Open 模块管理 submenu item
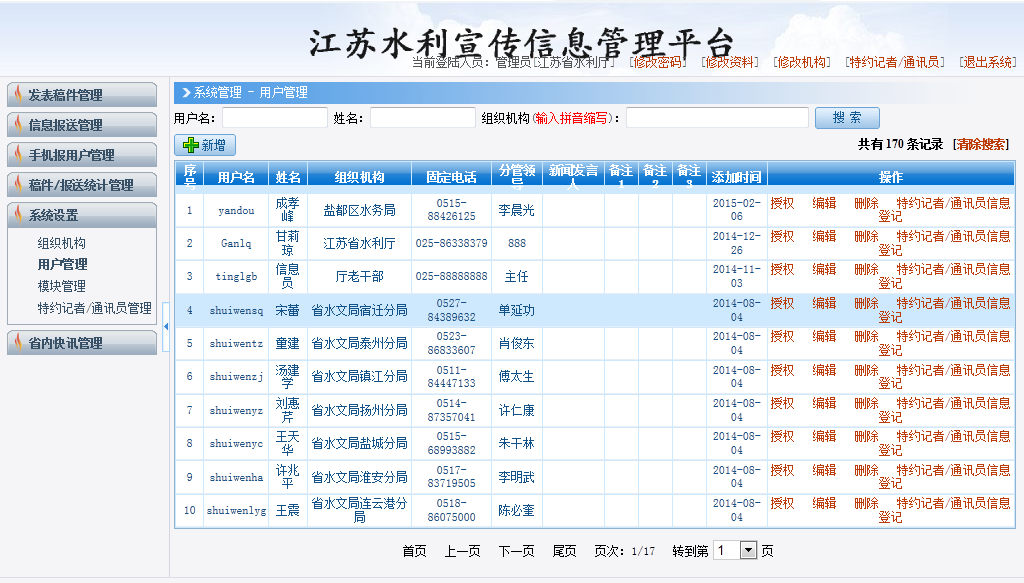The image size is (1024, 583). [x=61, y=286]
